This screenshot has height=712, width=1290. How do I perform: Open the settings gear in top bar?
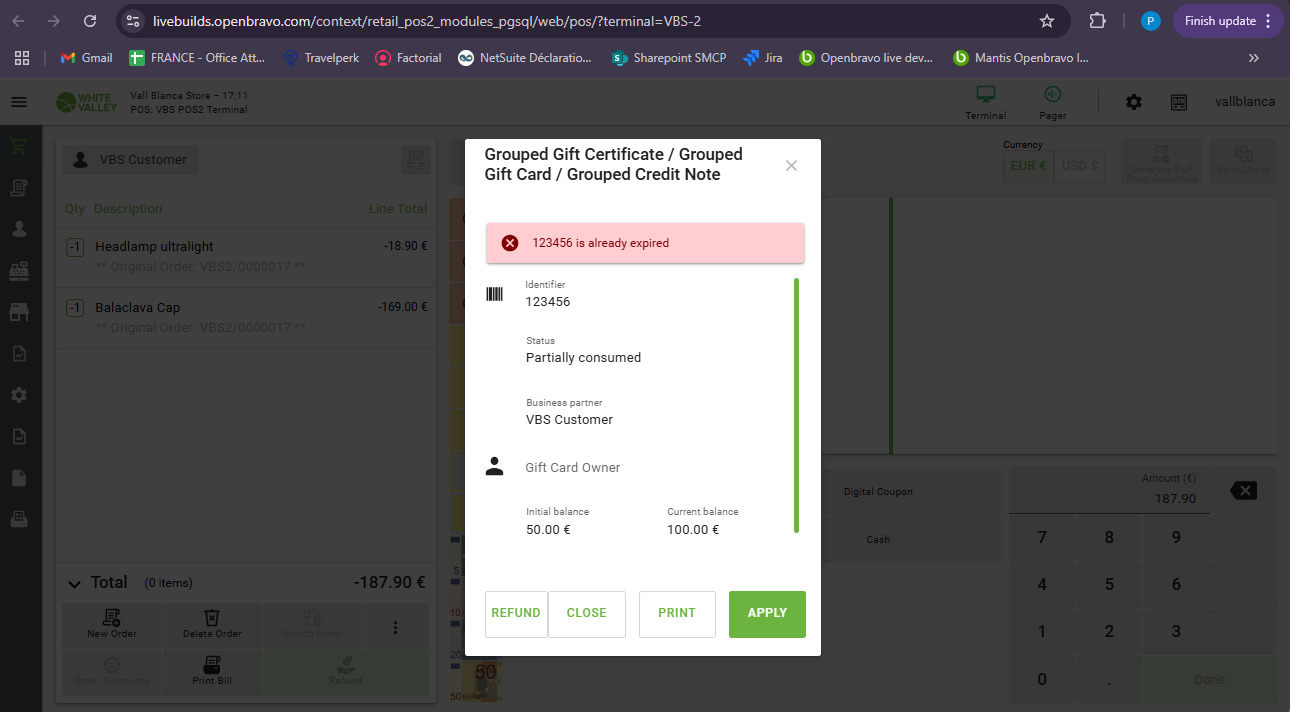[x=1133, y=102]
